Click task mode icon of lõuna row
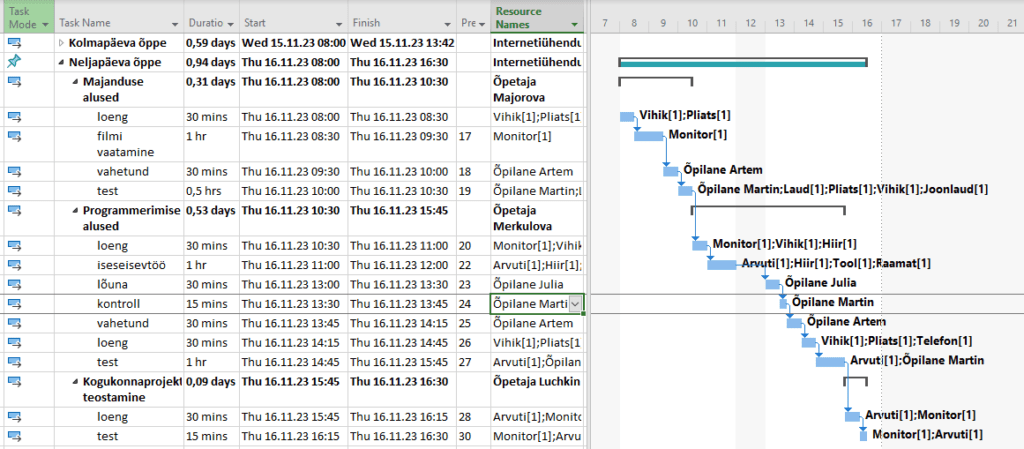The width and height of the screenshot is (1024, 449). (14, 285)
